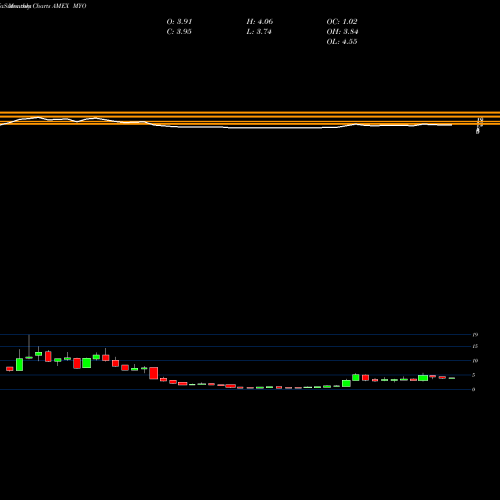
Task: Click the 'AMEX MYO' chart title
Action: [69, 6]
